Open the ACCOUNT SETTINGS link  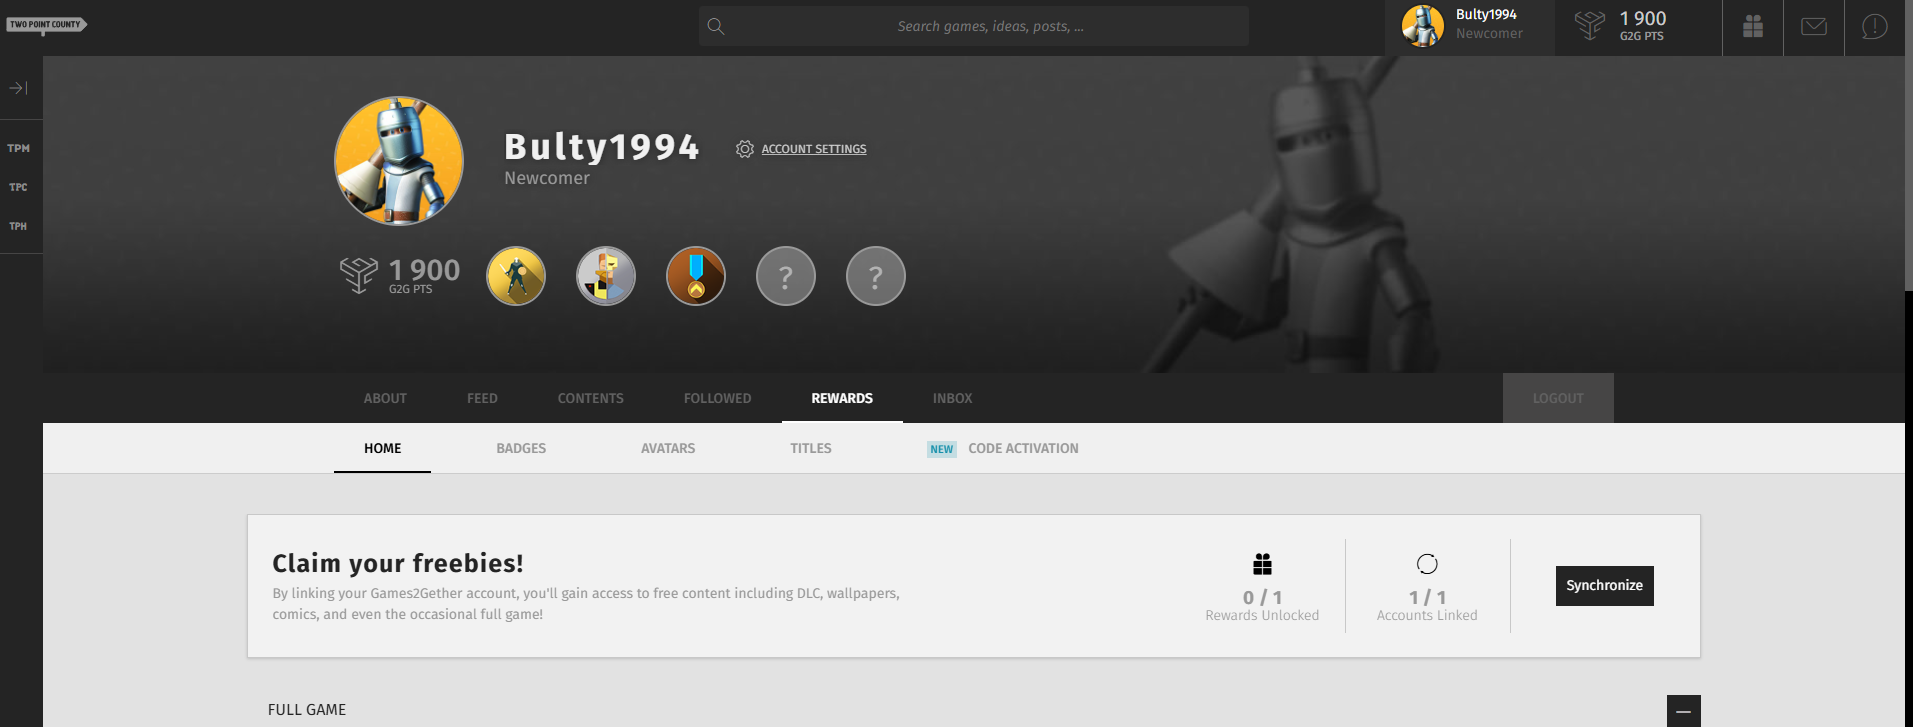[814, 149]
